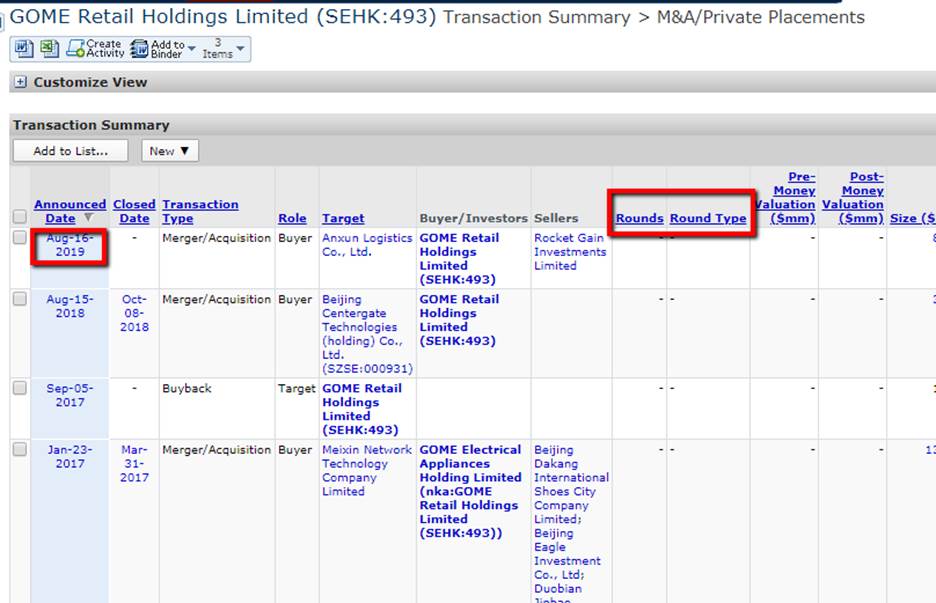Sort by Role column header

pos(292,219)
